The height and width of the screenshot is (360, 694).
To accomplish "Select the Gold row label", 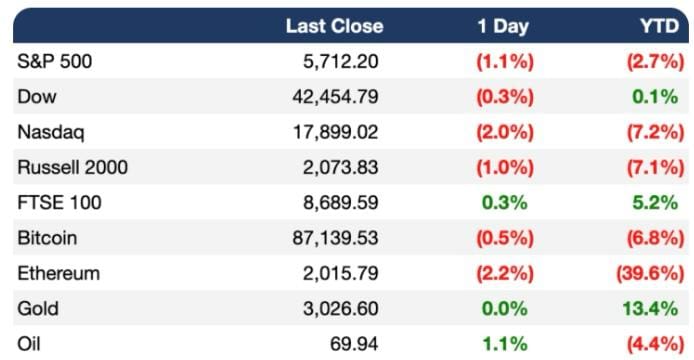I will coord(38,309).
